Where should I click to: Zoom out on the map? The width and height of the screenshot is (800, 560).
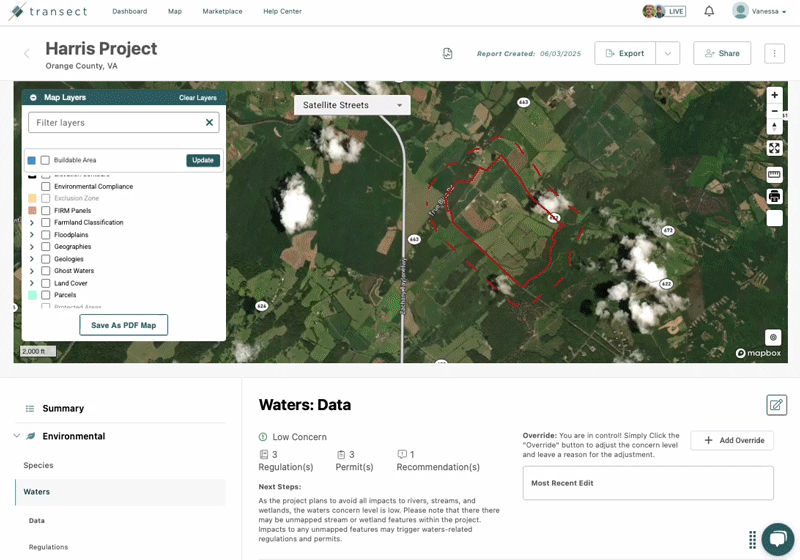point(774,111)
